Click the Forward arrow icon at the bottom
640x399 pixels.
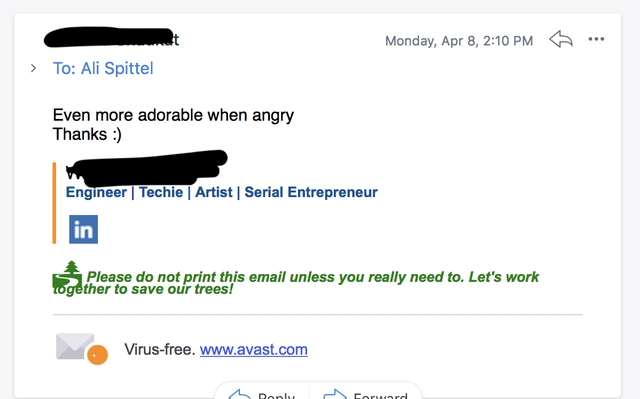tap(335, 394)
